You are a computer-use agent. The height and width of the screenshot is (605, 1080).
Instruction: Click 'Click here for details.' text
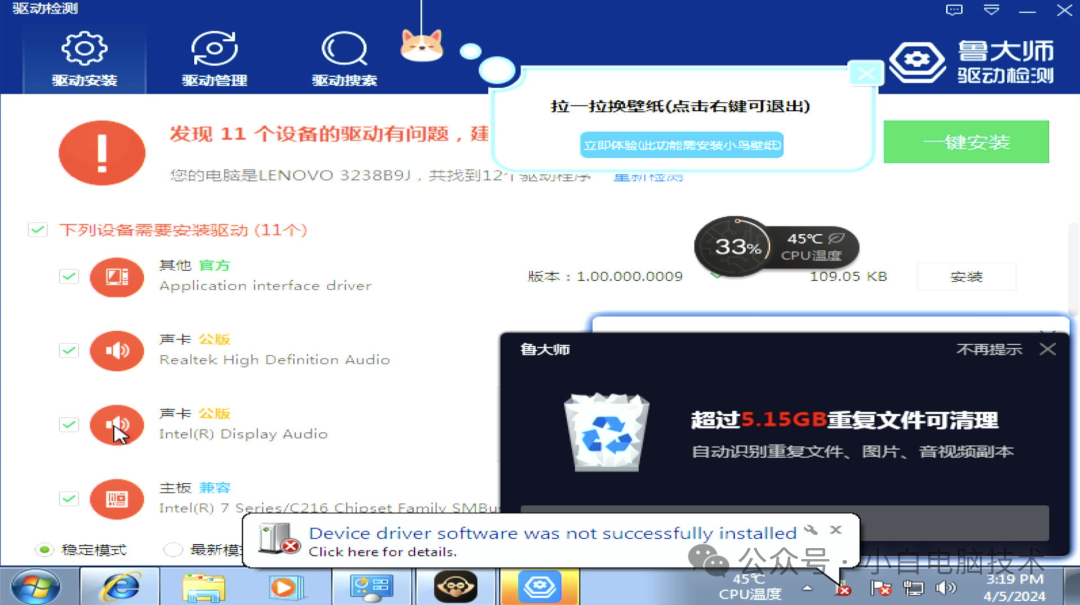[382, 552]
